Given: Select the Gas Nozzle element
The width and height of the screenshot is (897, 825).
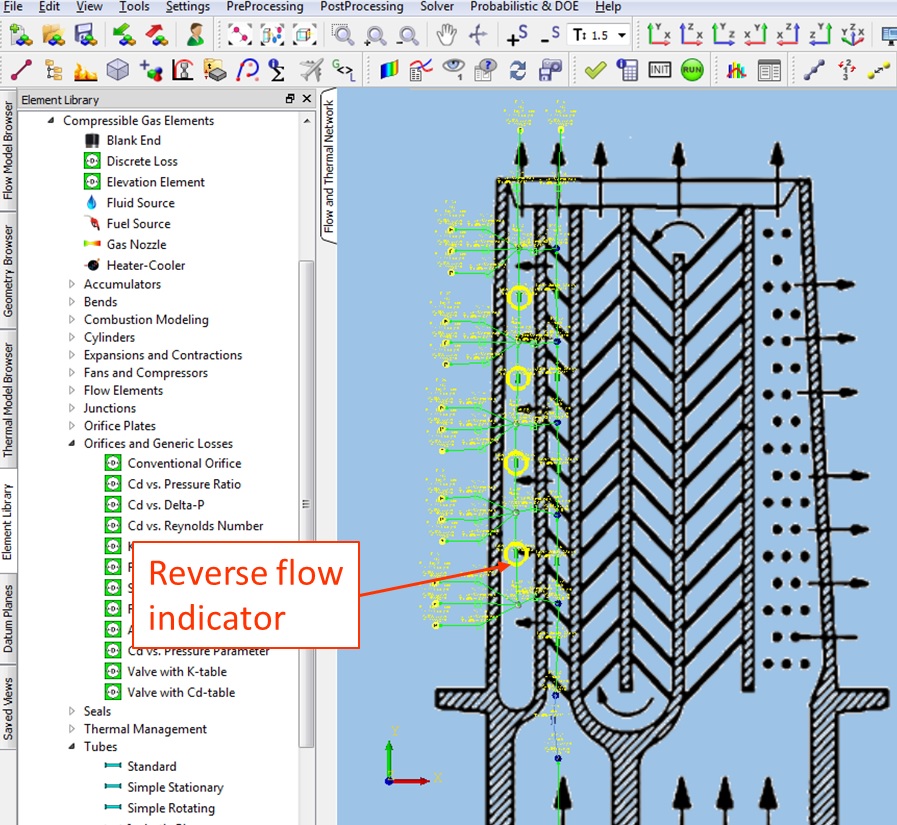Looking at the screenshot, I should [136, 245].
